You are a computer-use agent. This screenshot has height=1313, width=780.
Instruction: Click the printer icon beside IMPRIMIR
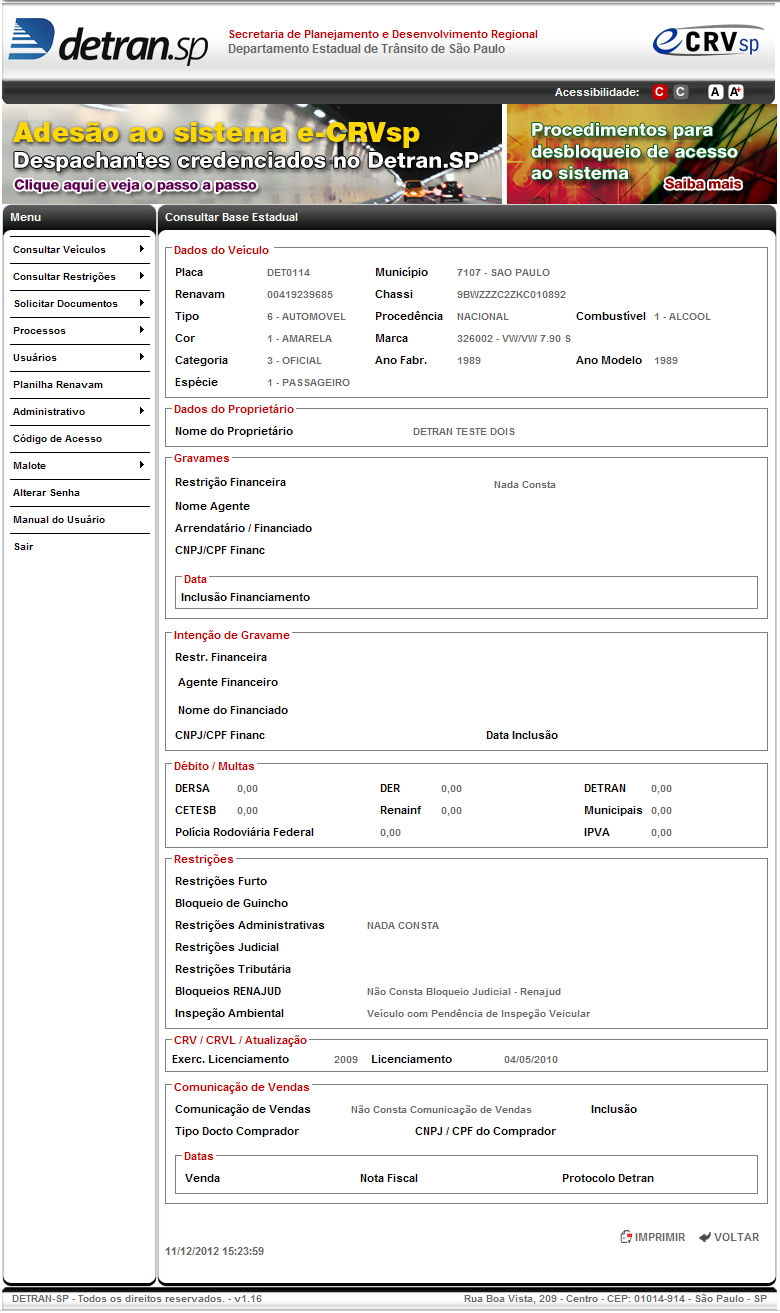[626, 1237]
